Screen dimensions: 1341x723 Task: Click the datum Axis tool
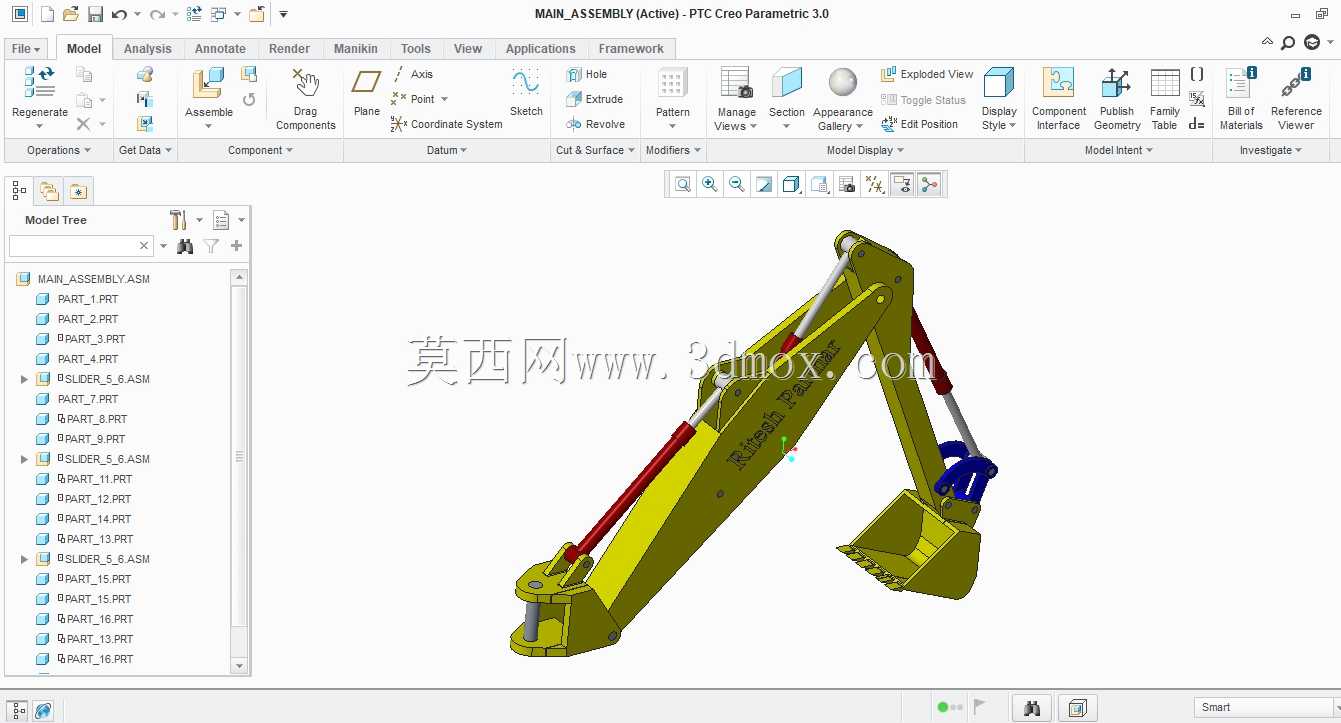412,74
